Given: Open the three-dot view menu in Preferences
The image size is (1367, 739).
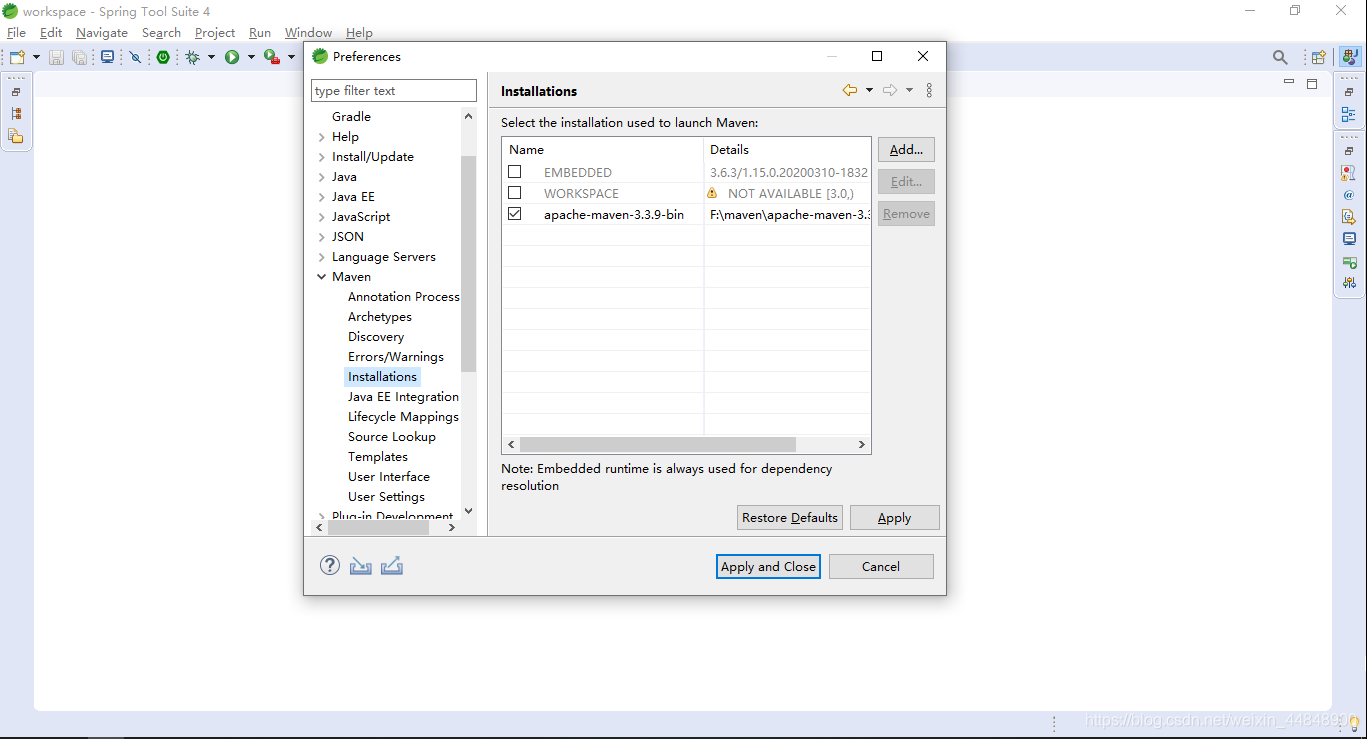Looking at the screenshot, I should click(929, 90).
